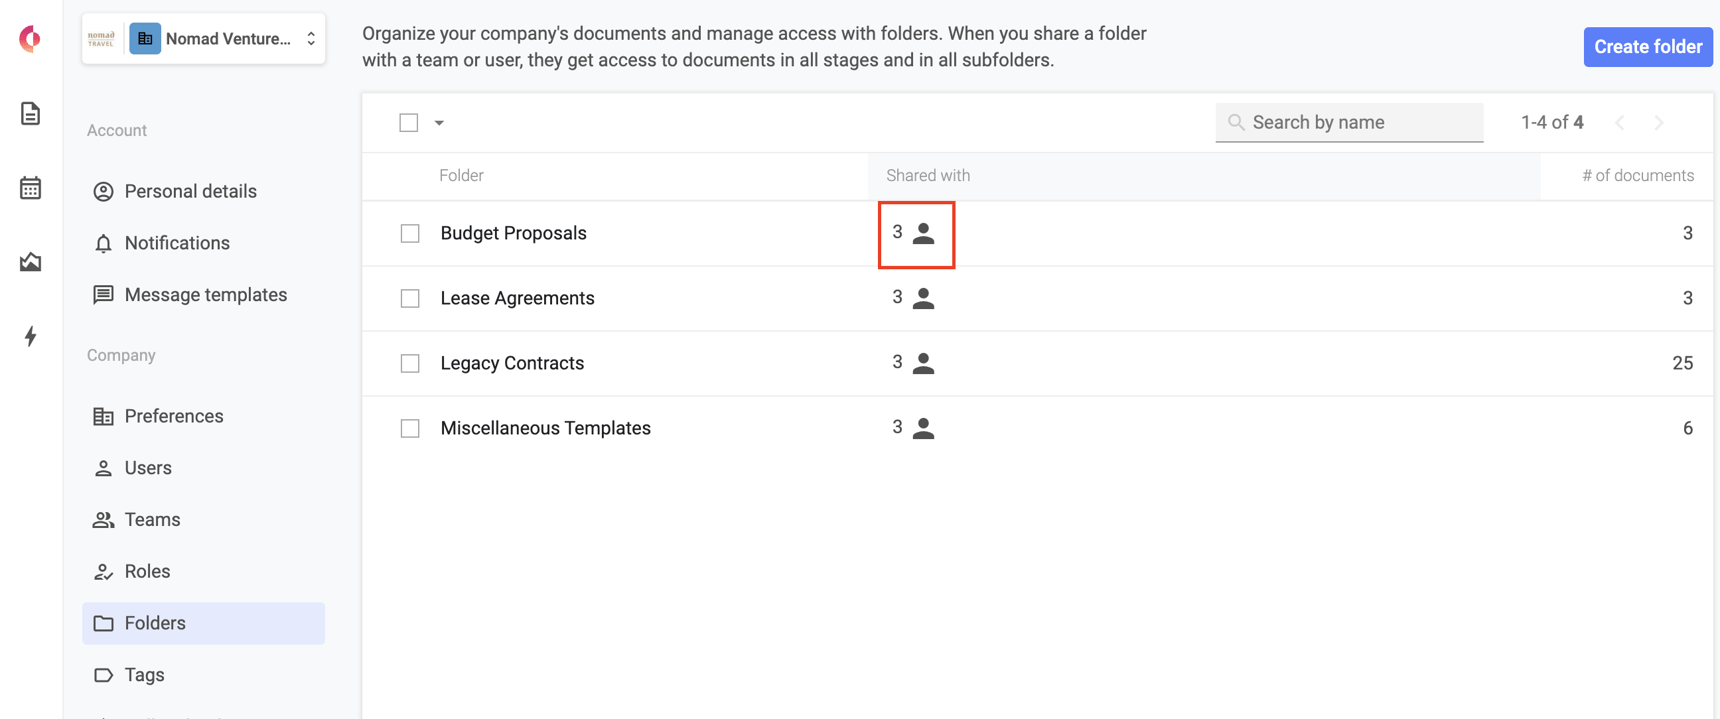1720x719 pixels.
Task: Select the Budget Proposals checkbox
Action: click(409, 232)
